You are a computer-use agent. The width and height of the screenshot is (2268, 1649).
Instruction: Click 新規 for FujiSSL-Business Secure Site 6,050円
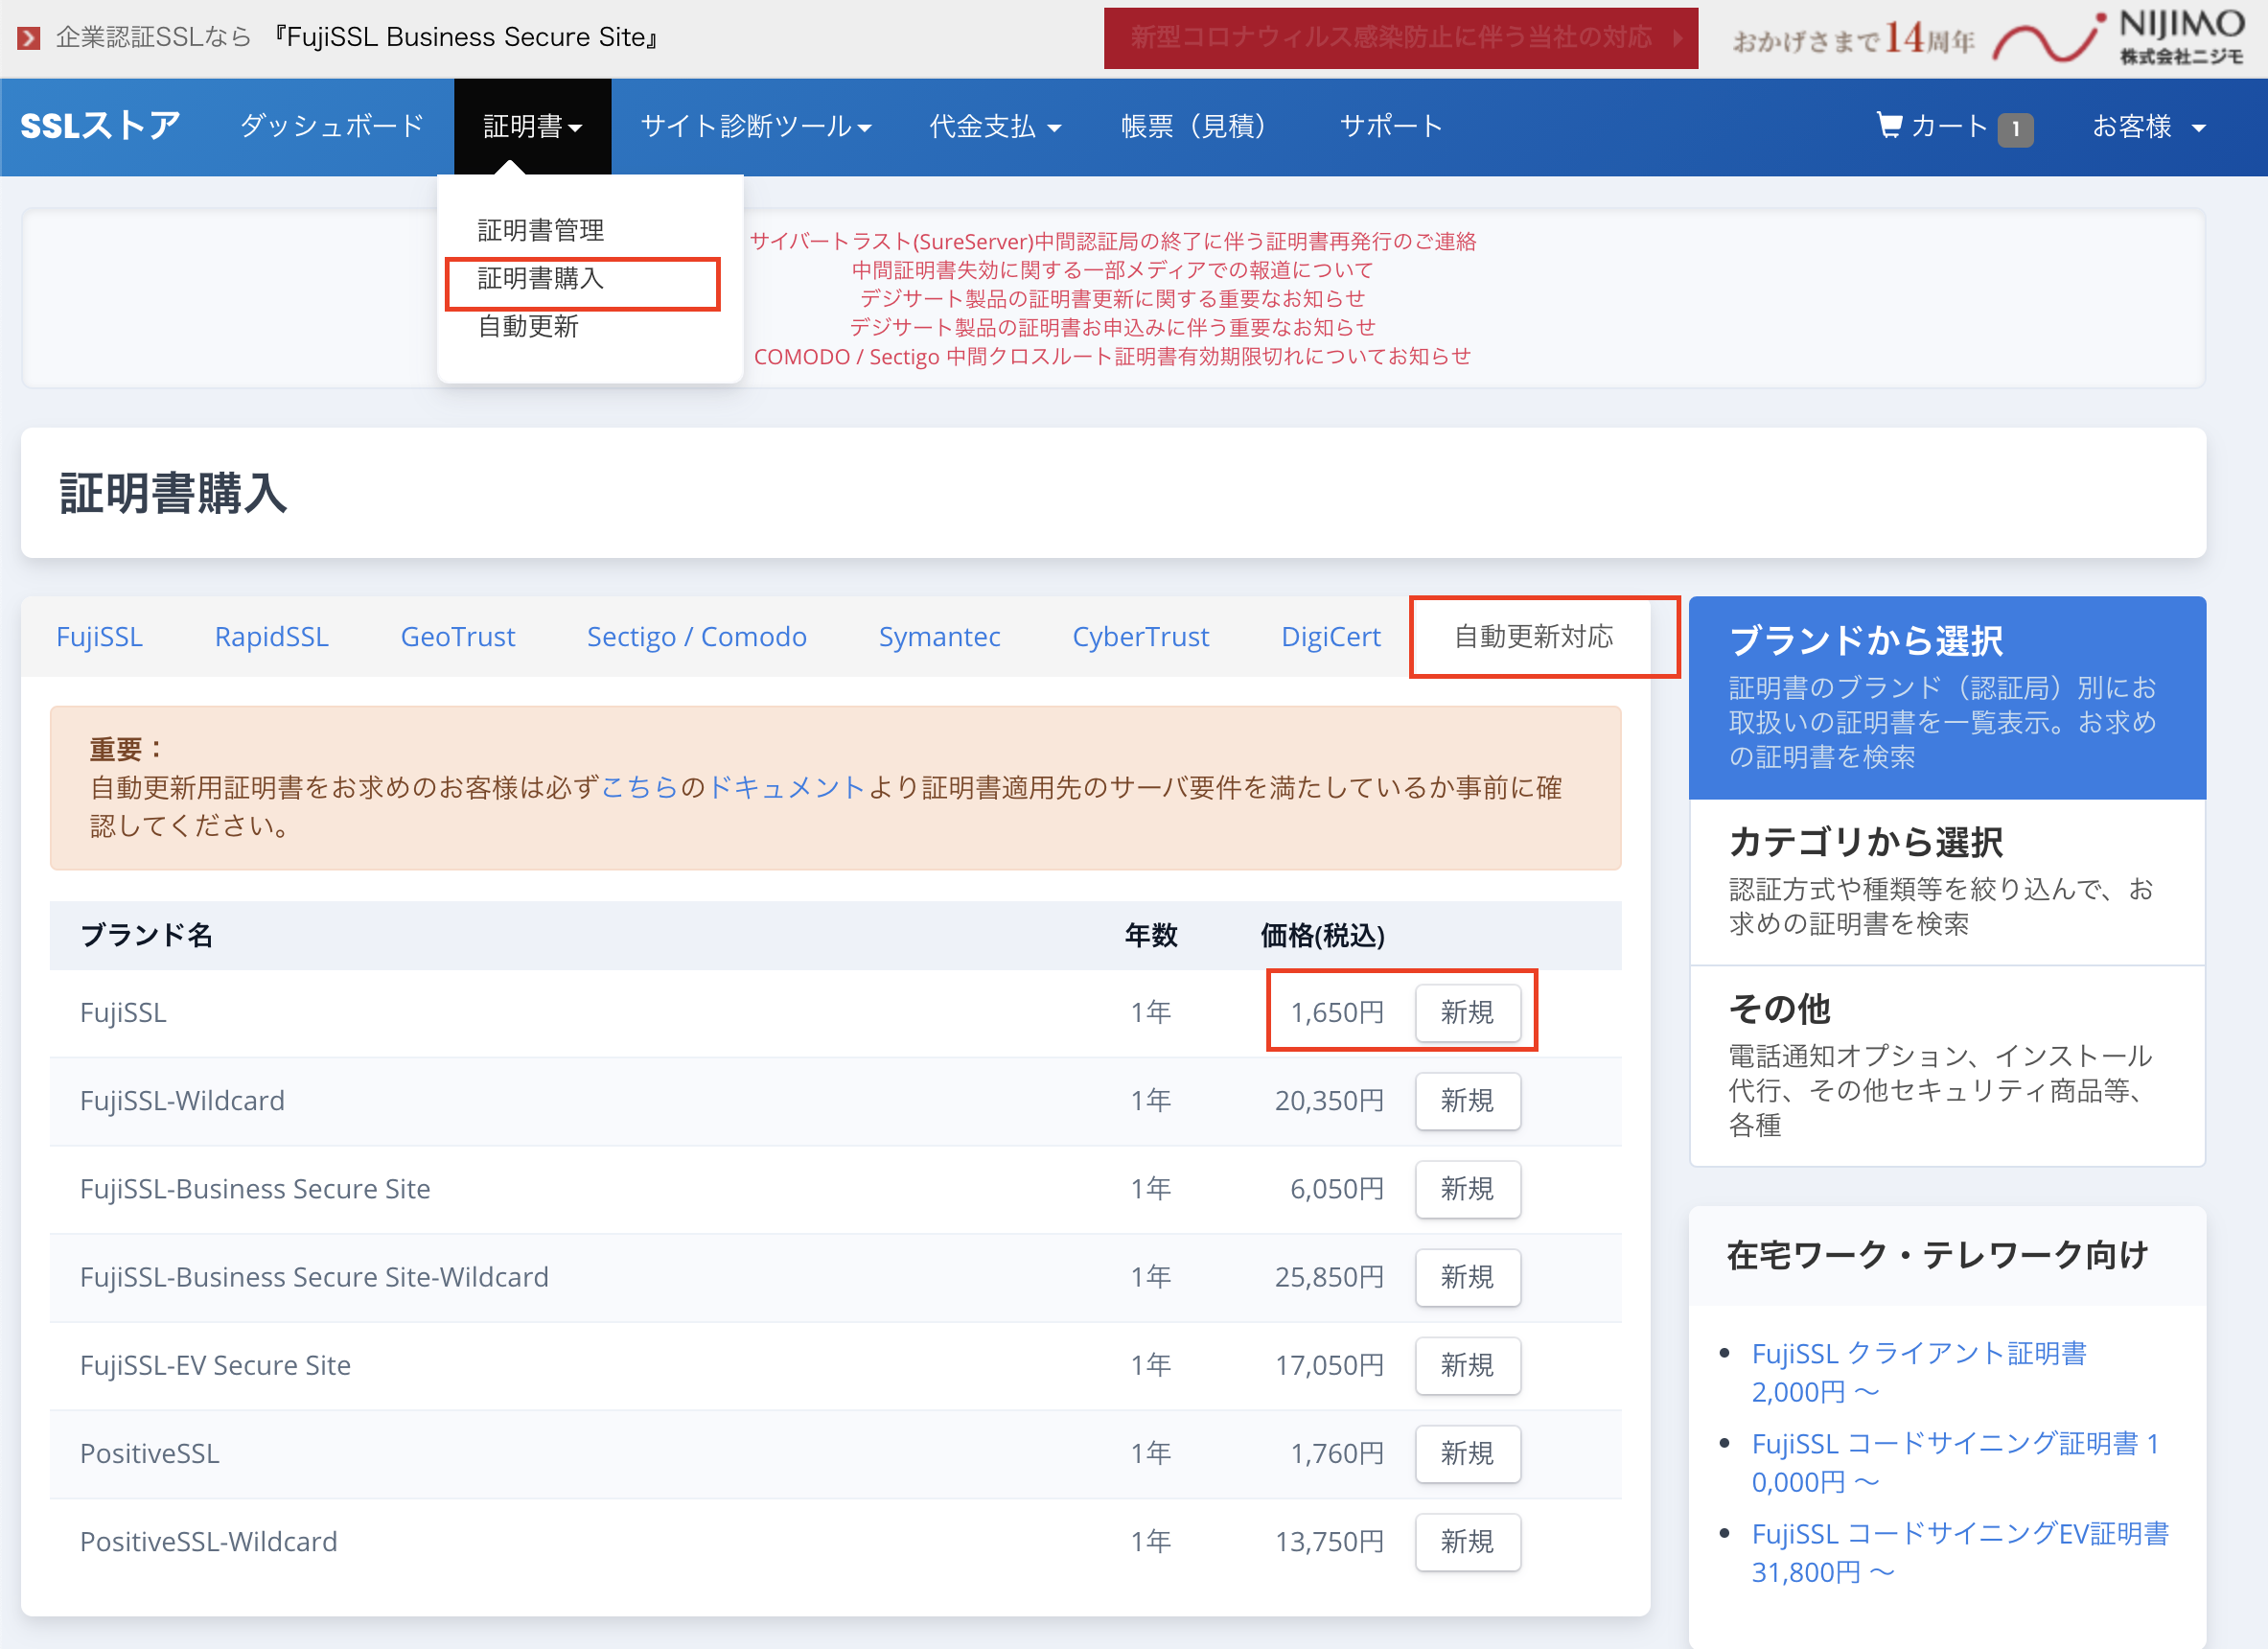pos(1468,1189)
